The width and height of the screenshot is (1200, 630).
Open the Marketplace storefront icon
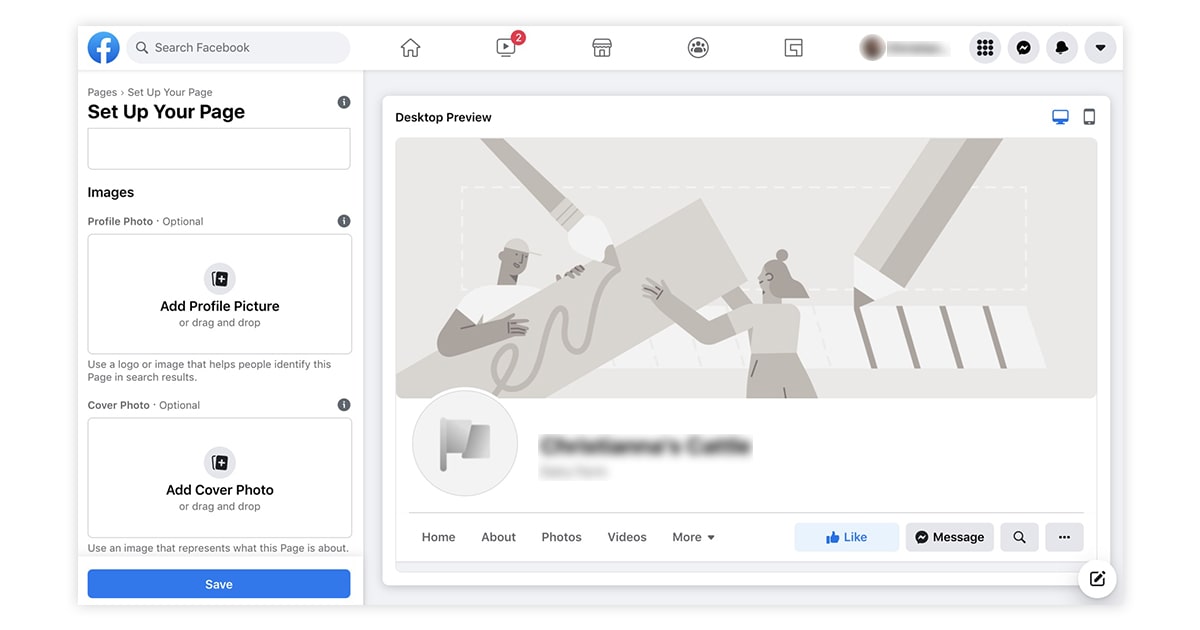coord(602,48)
